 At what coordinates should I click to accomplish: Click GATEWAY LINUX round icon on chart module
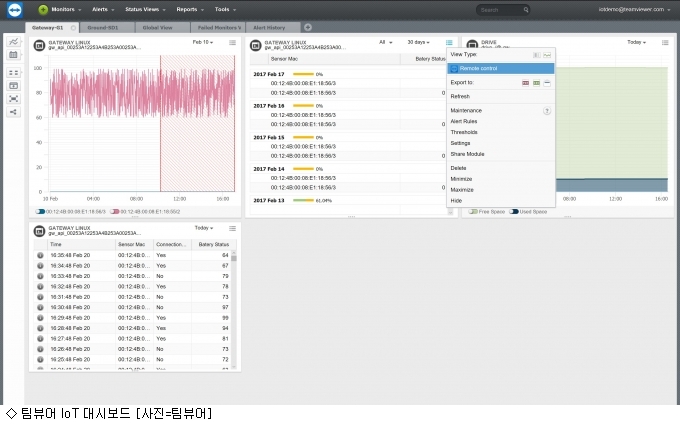39,45
